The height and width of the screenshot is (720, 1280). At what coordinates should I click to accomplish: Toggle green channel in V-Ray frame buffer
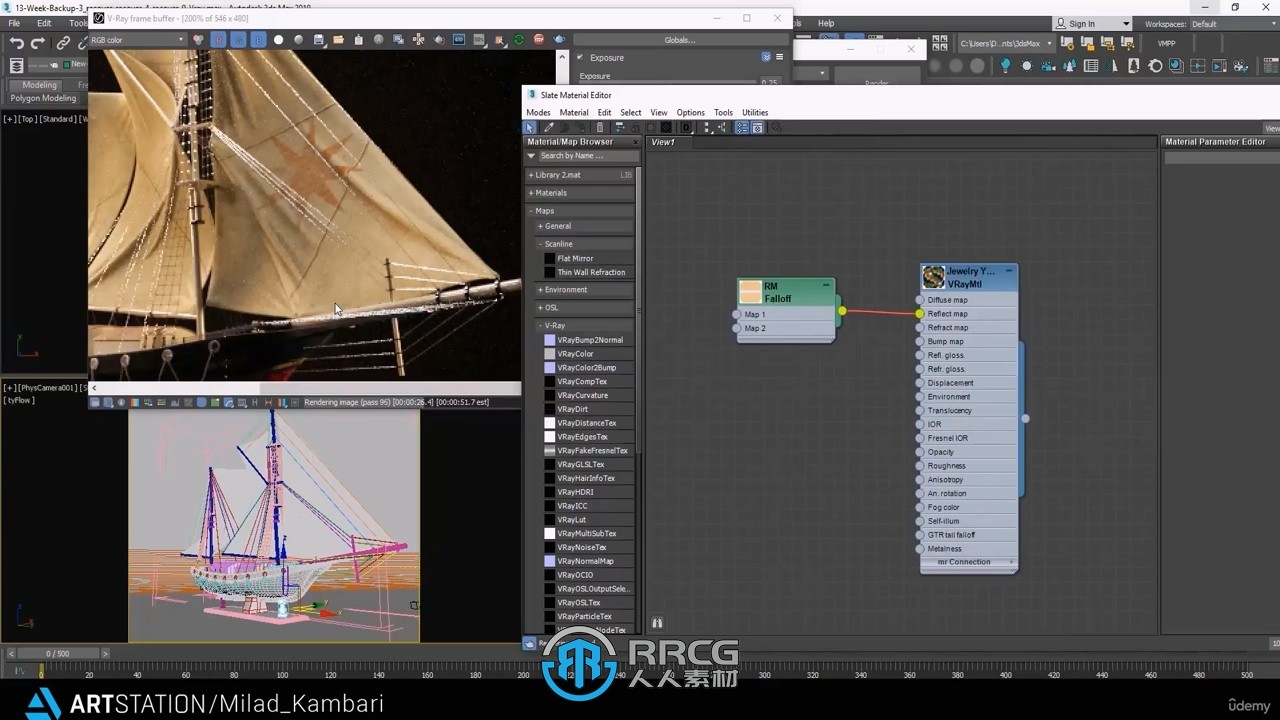click(238, 40)
